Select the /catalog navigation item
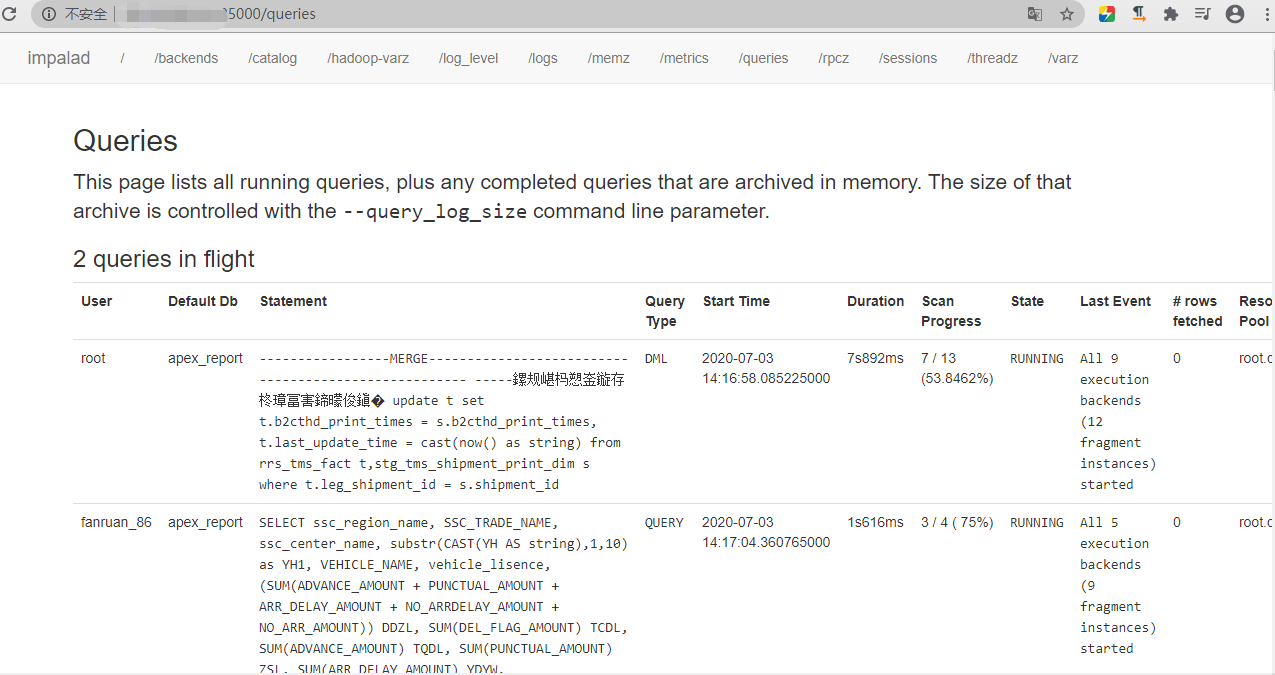Screen dimensions: 1275x675 (x=272, y=58)
